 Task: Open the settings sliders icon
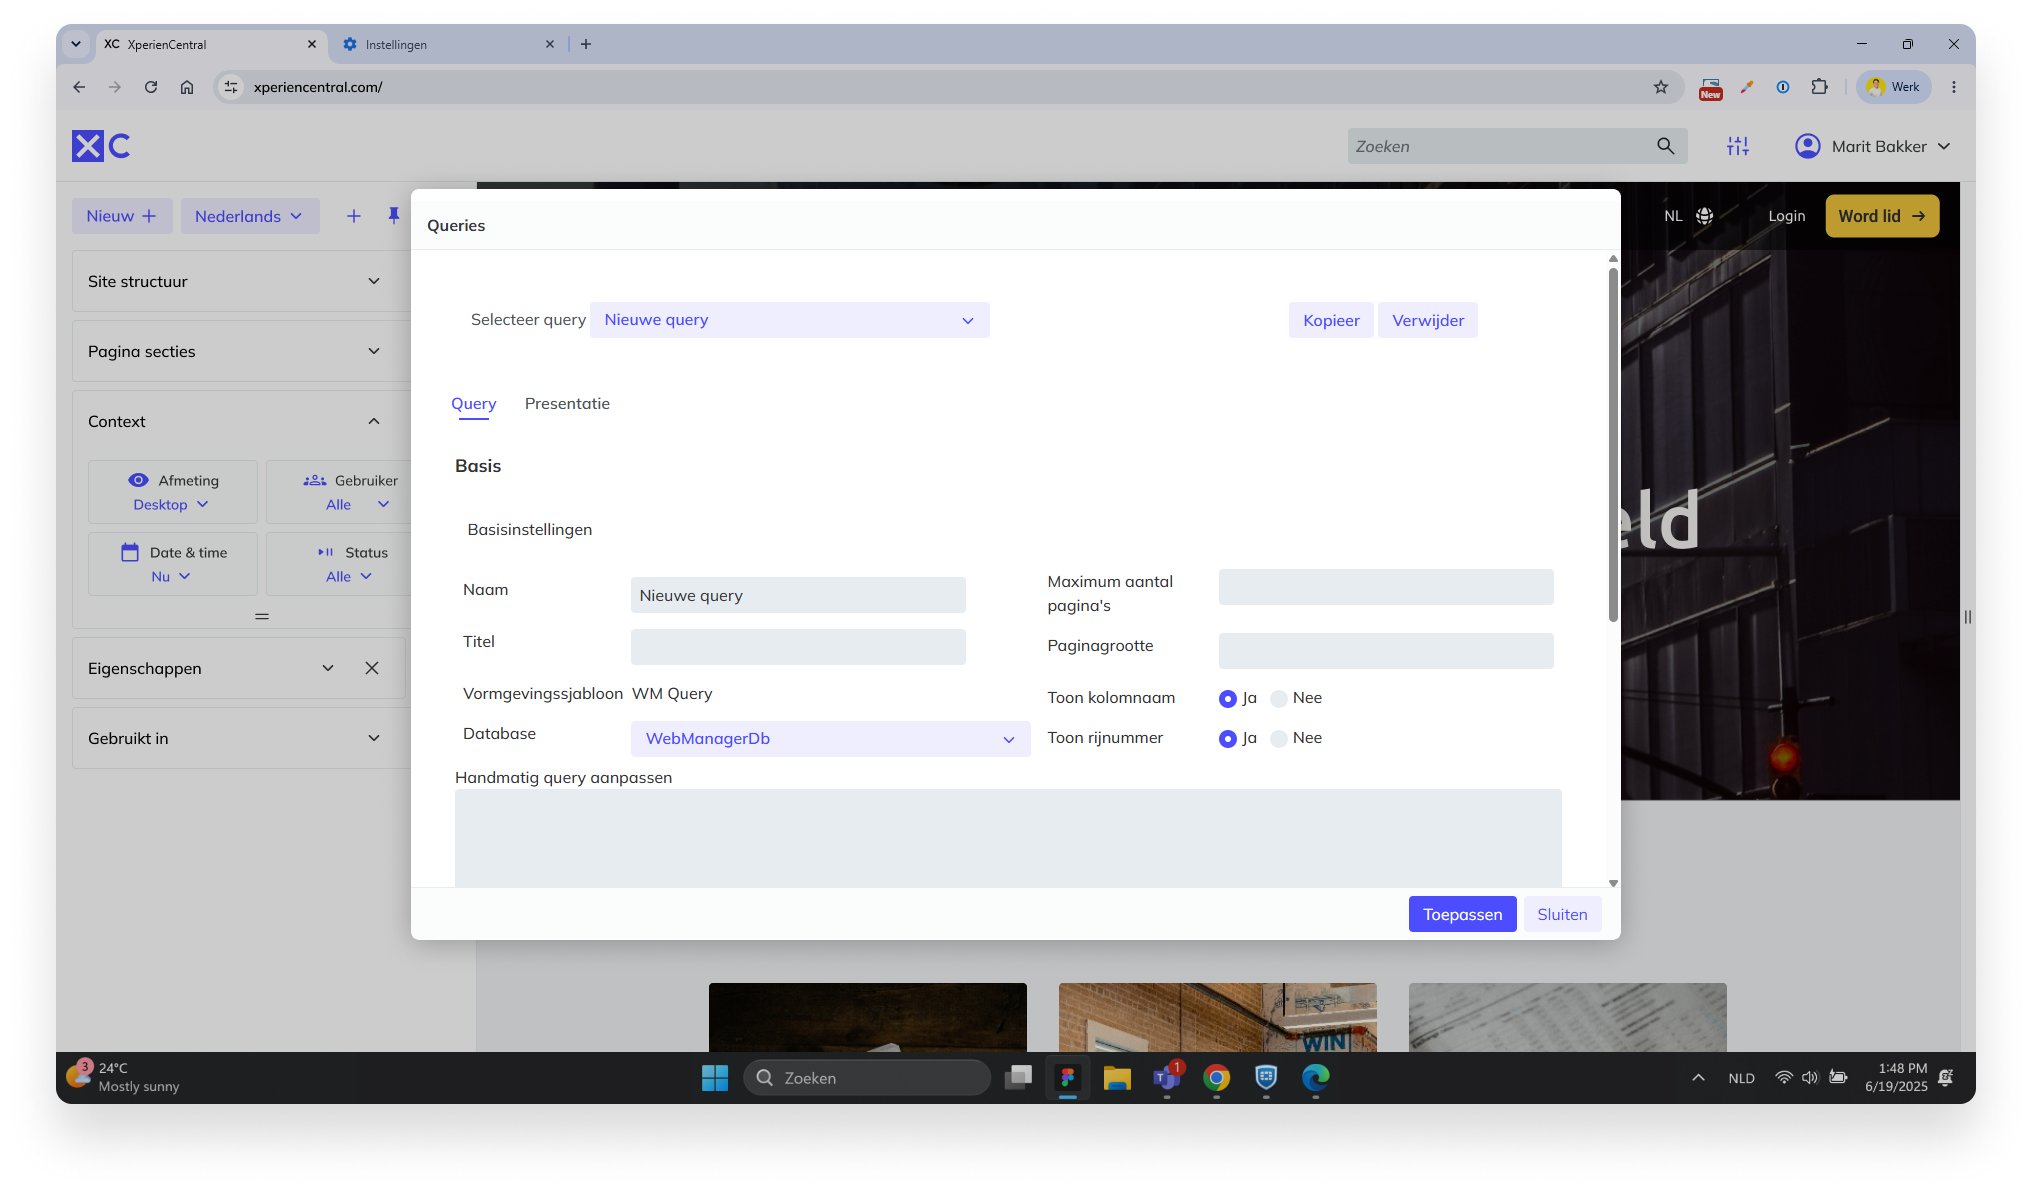click(1738, 146)
